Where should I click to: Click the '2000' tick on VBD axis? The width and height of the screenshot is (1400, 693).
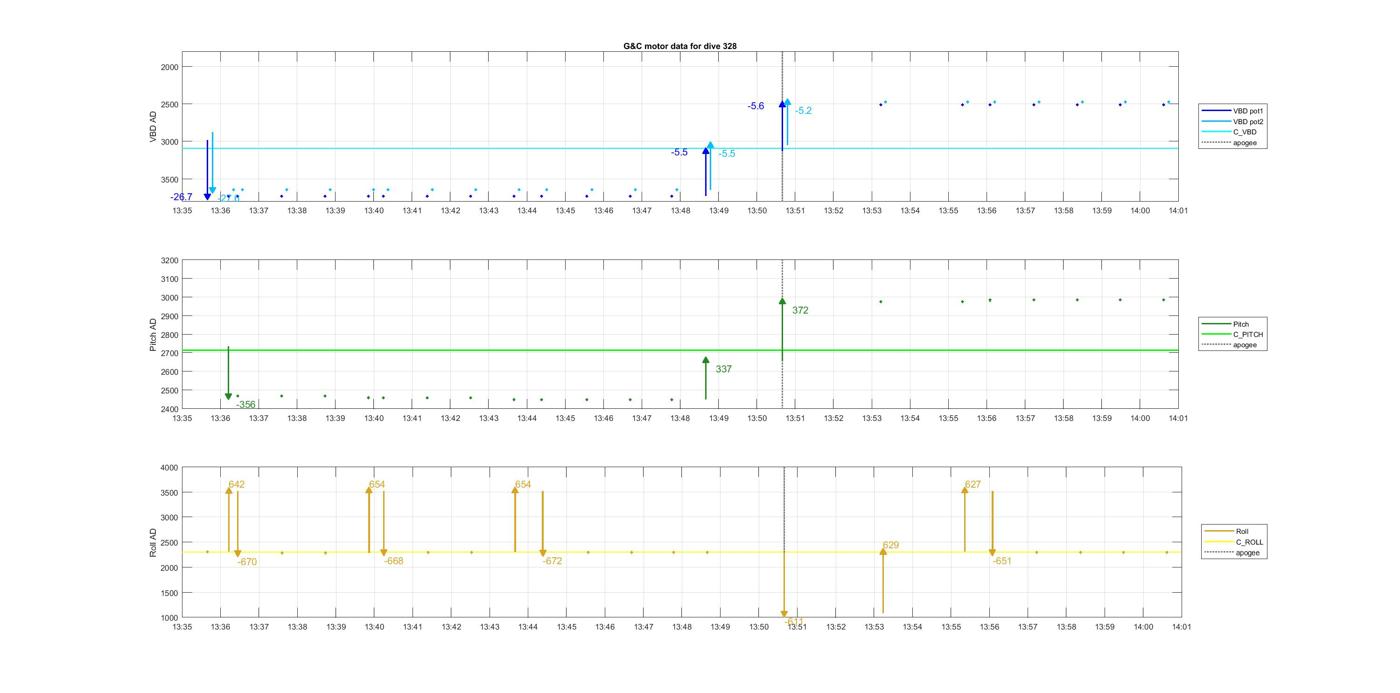pyautogui.click(x=168, y=67)
